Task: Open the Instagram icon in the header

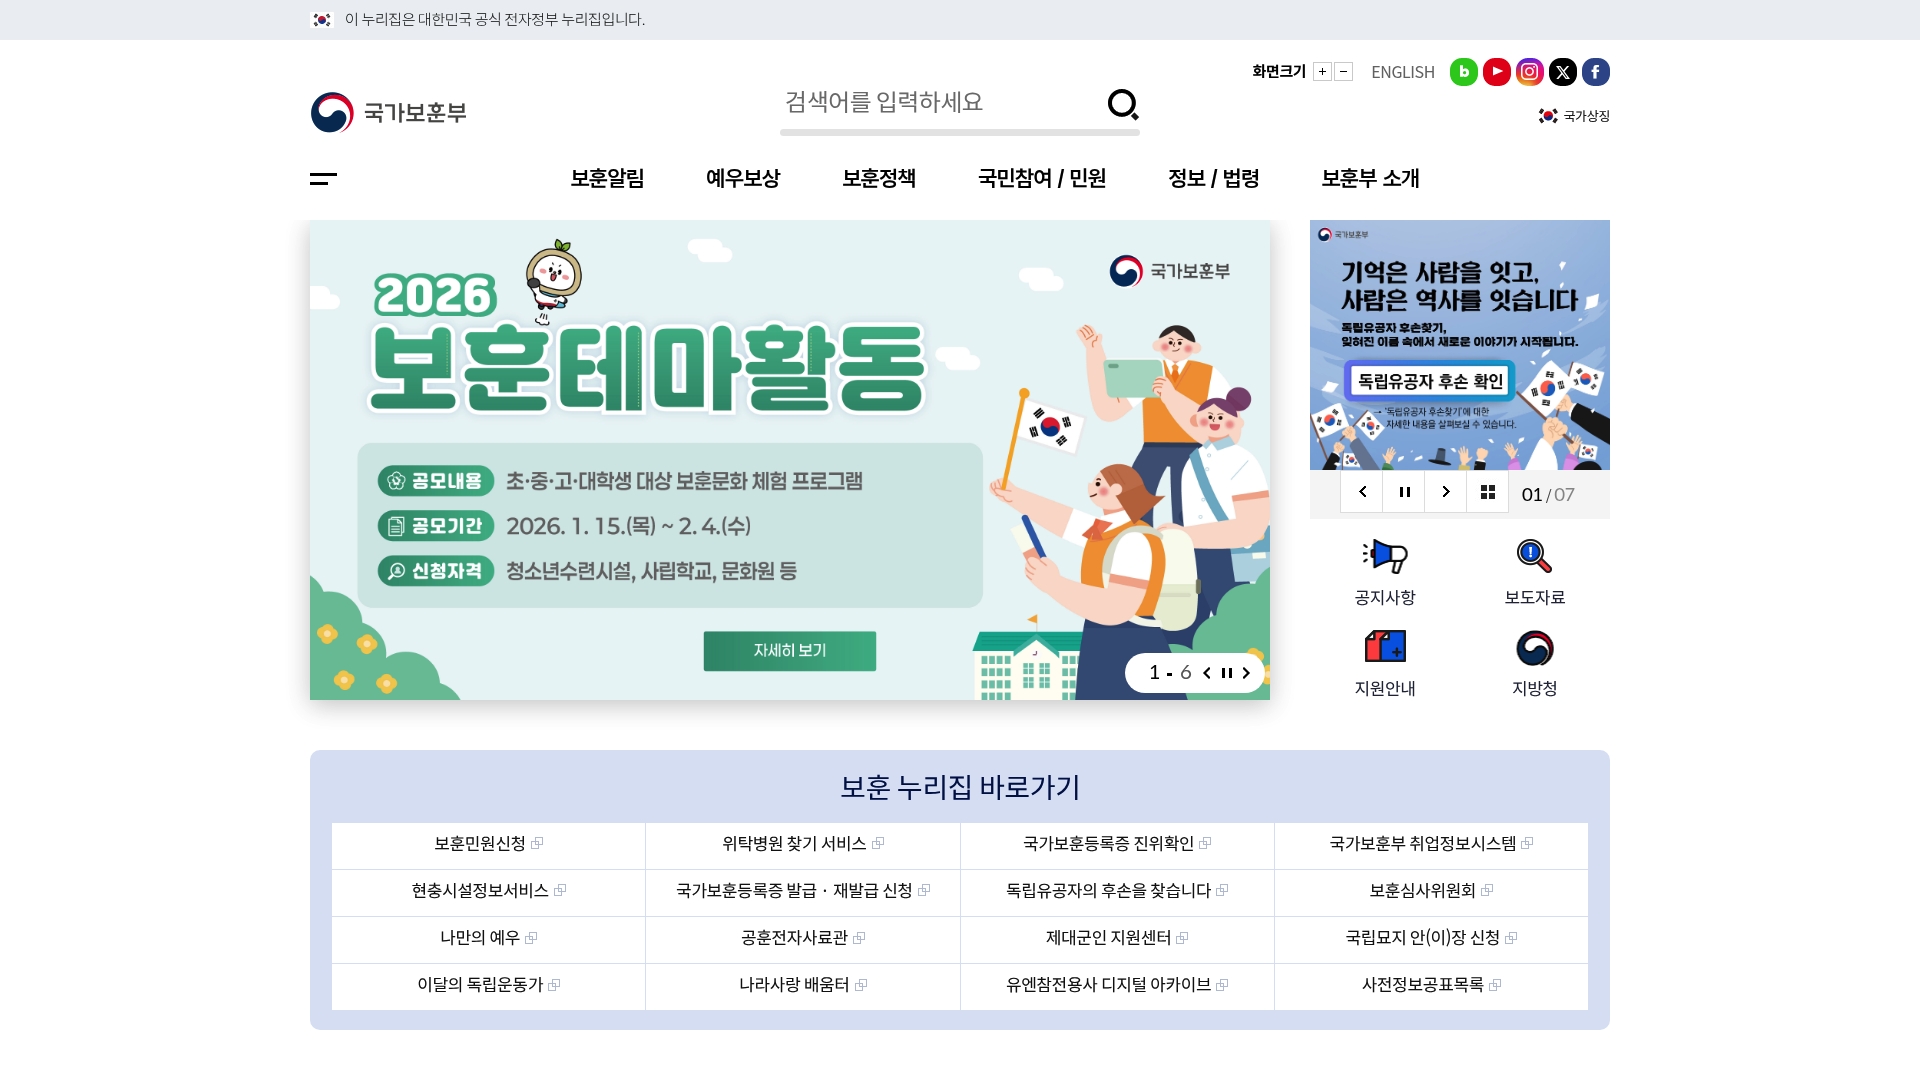Action: tap(1530, 72)
